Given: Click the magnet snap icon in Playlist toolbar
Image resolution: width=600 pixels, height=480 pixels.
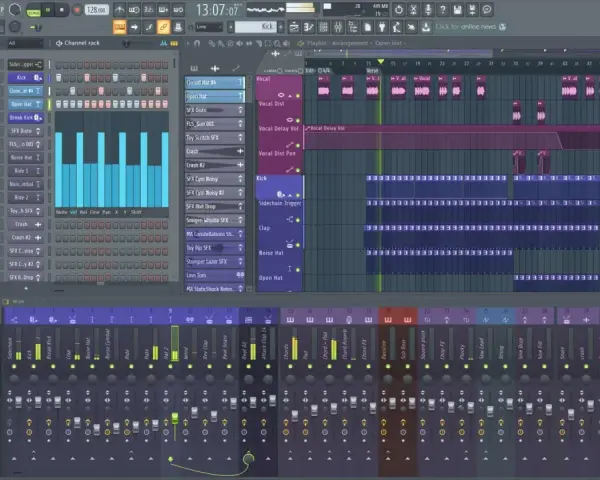Looking at the screenshot, I should 197,43.
